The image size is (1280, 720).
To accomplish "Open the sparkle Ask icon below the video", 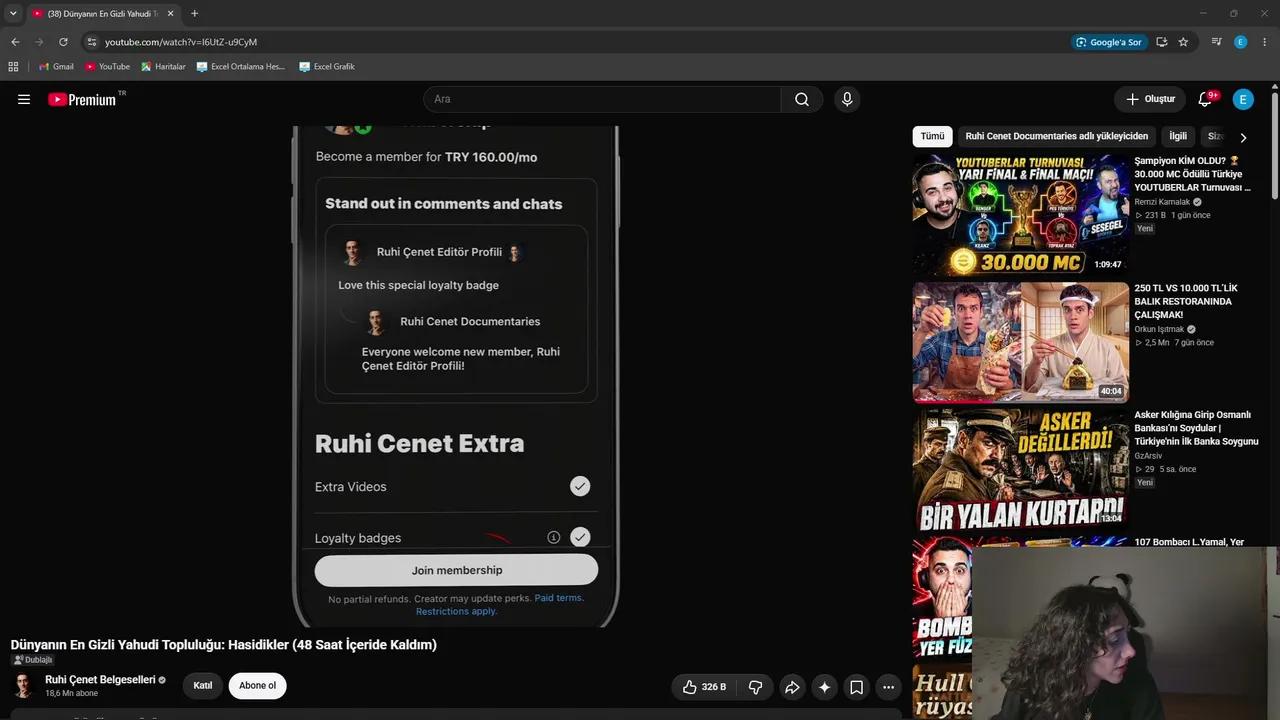I will click(x=824, y=687).
